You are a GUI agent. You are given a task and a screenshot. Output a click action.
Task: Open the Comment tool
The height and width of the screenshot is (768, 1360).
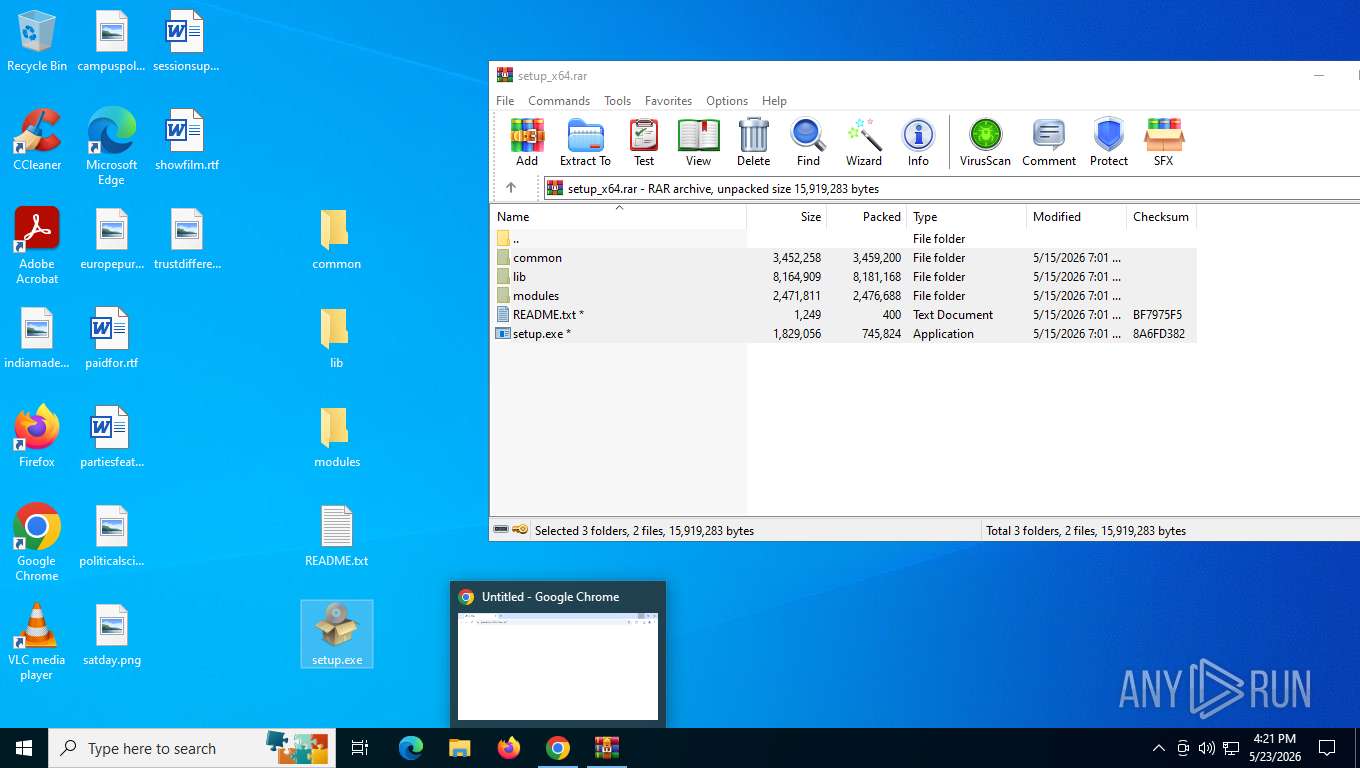pyautogui.click(x=1049, y=142)
